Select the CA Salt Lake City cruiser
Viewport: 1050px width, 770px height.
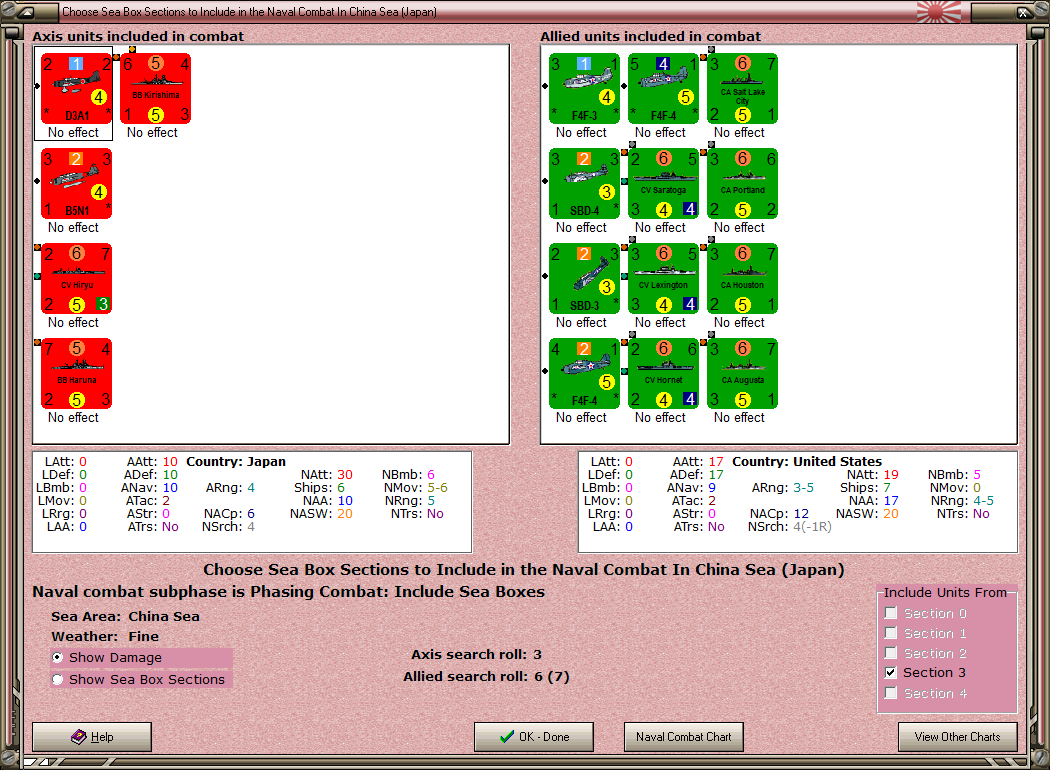[743, 89]
